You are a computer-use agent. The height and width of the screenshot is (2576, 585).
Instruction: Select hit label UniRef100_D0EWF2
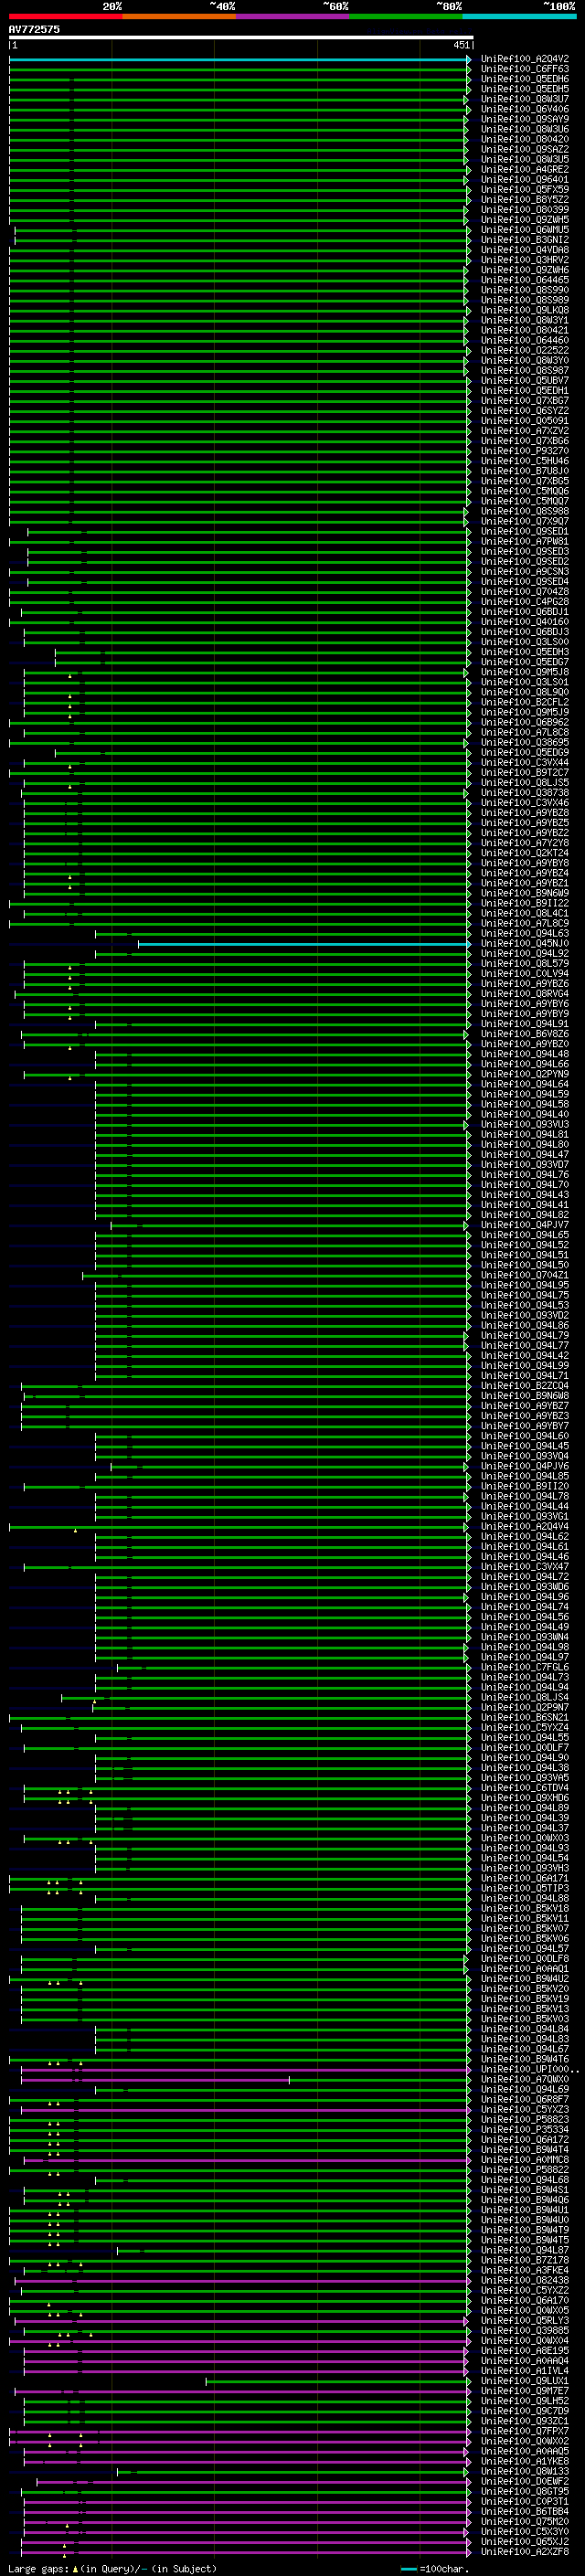[x=525, y=2482]
